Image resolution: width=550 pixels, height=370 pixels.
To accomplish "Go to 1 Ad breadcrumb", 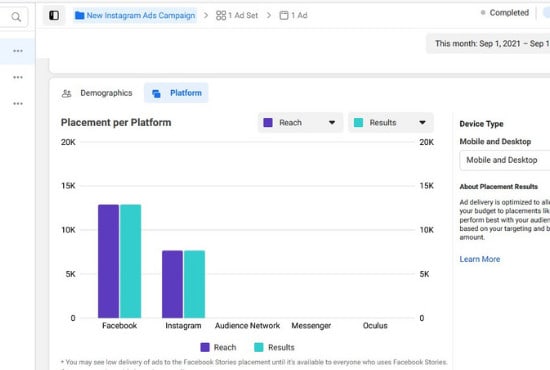I will click(x=293, y=15).
